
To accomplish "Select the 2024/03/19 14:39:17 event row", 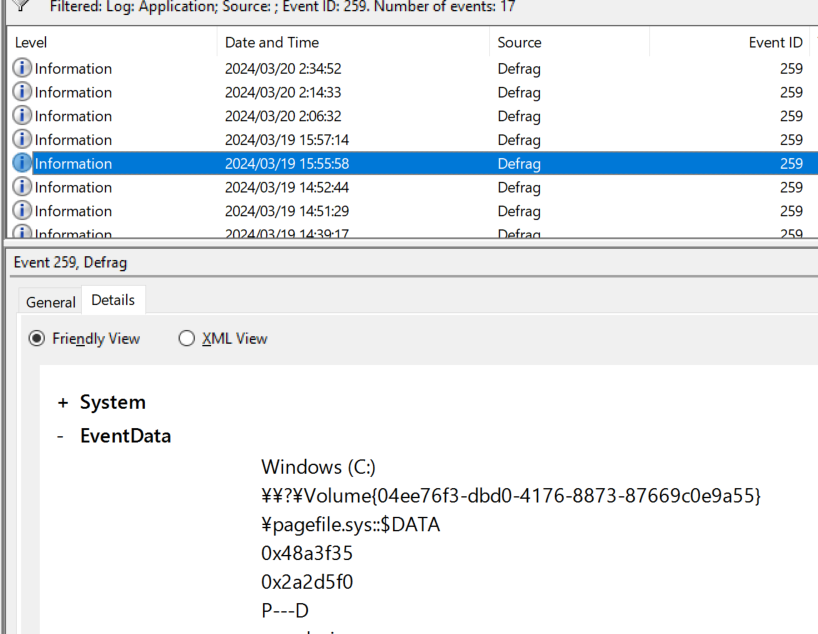I will [412, 232].
